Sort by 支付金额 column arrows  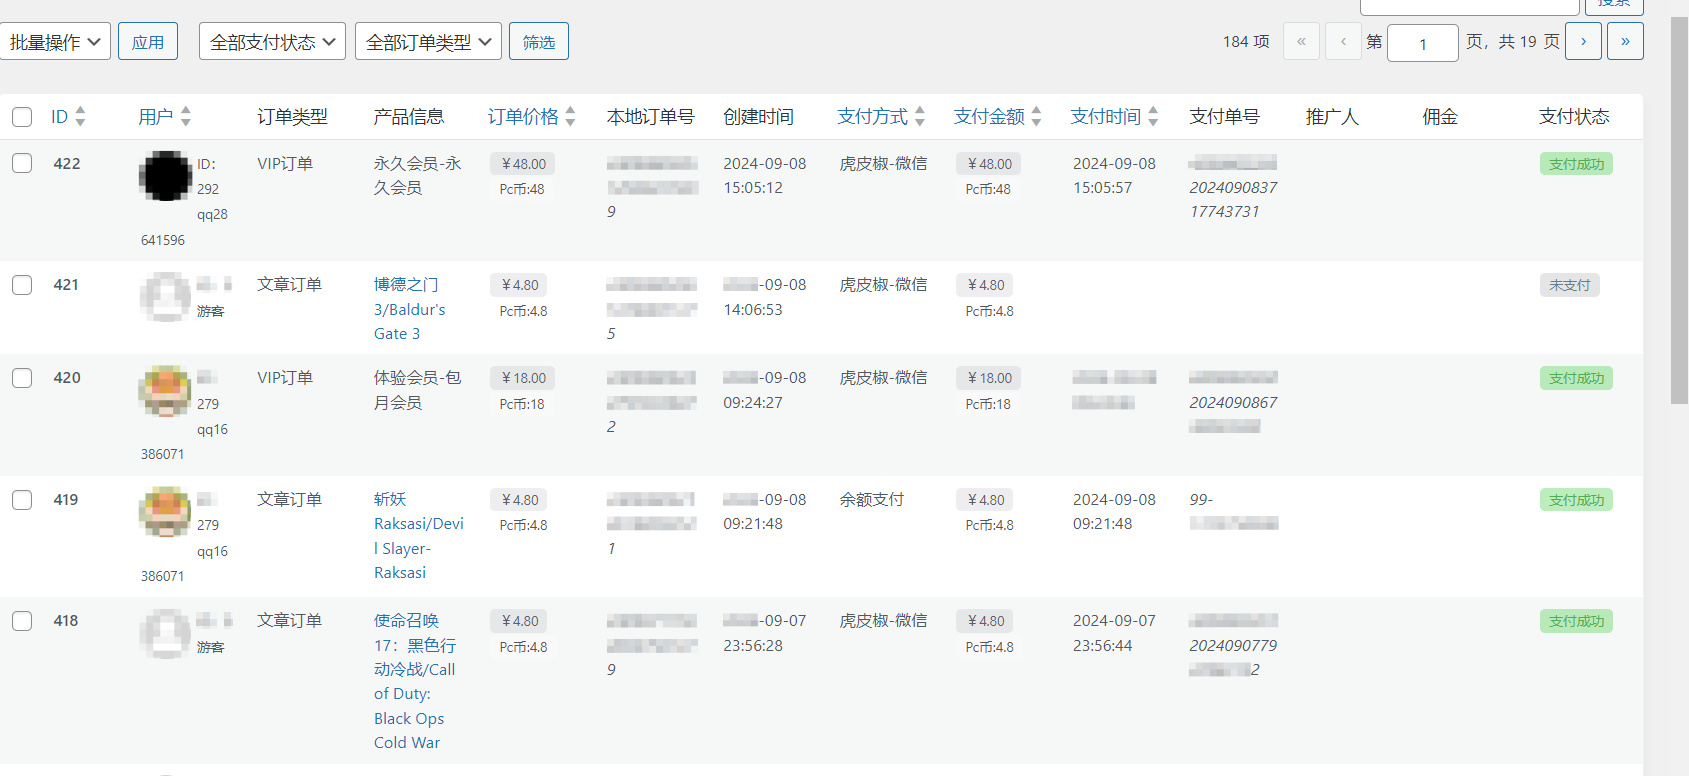[x=1036, y=116]
